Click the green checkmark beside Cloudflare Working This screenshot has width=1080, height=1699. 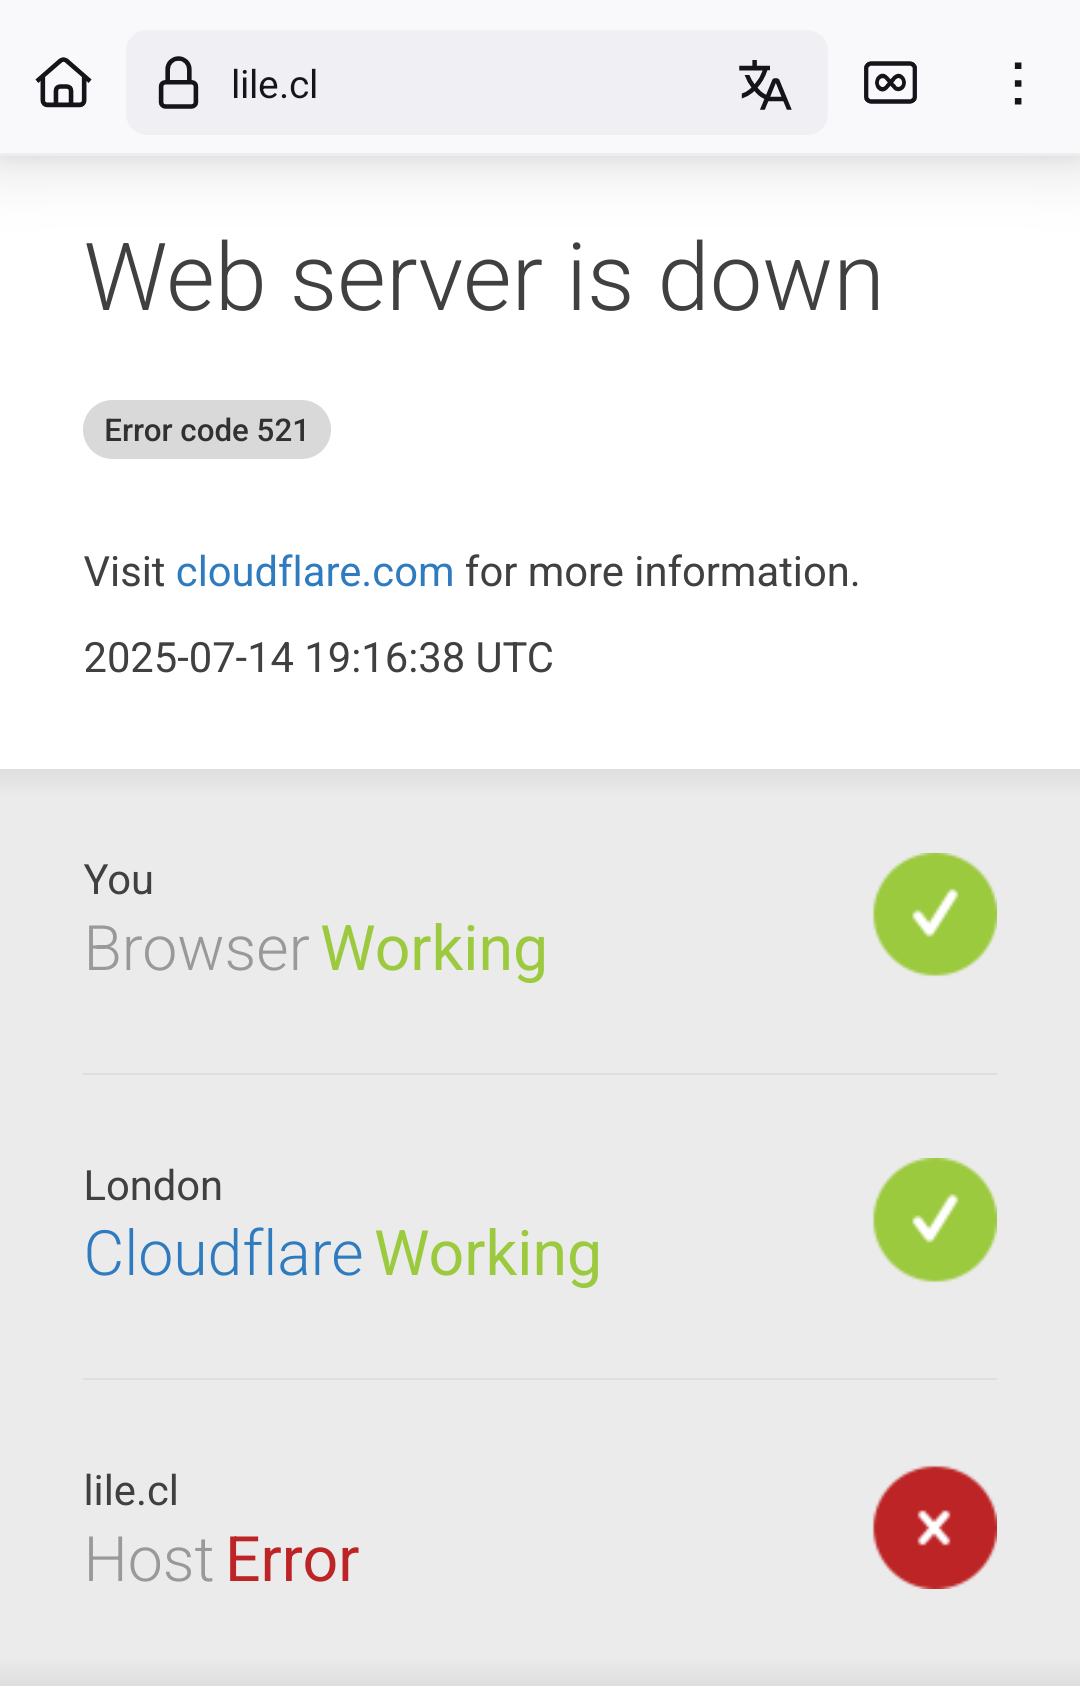(x=935, y=1219)
